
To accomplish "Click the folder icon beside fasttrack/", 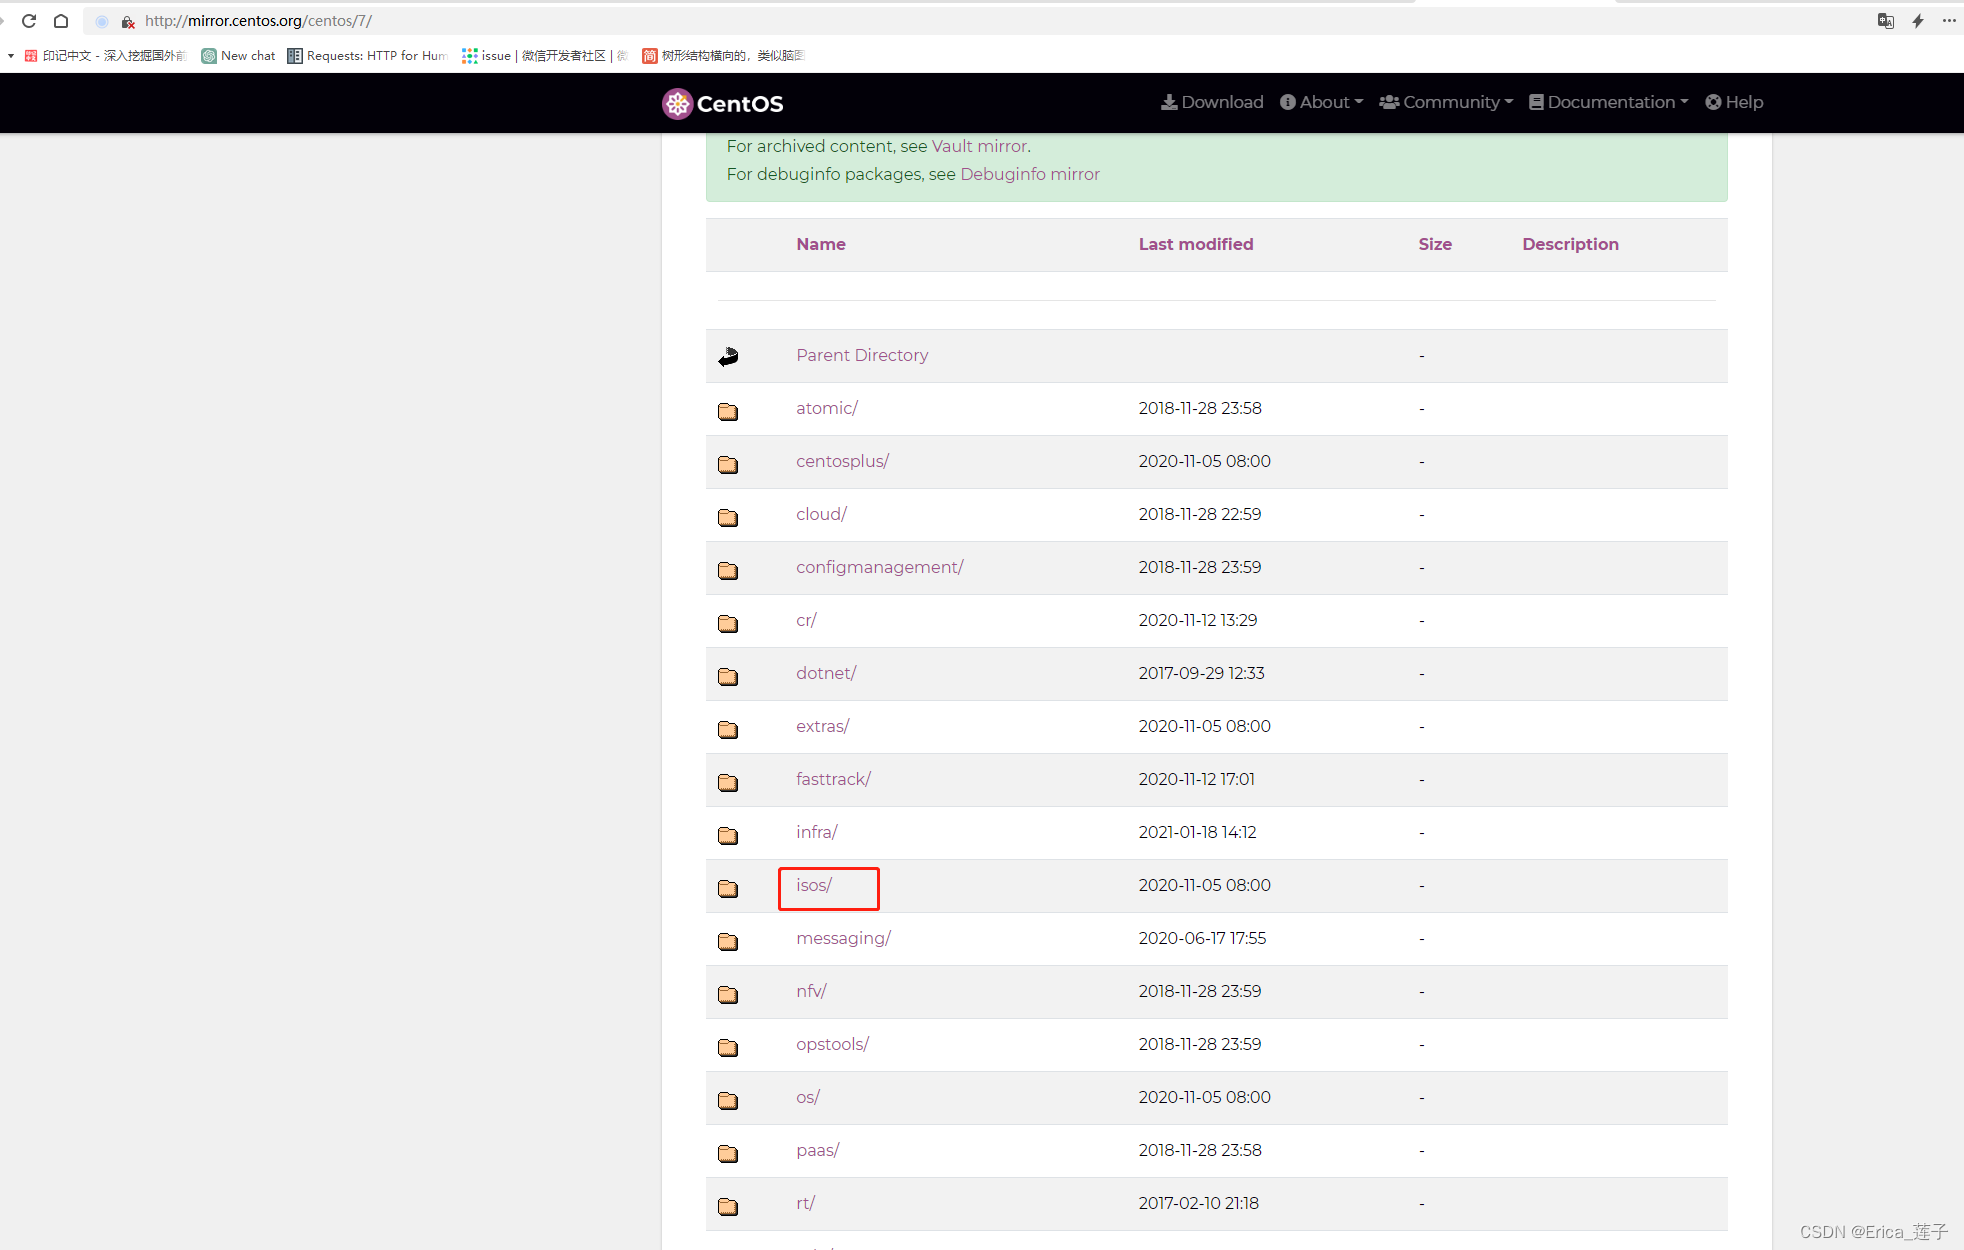I will (728, 782).
